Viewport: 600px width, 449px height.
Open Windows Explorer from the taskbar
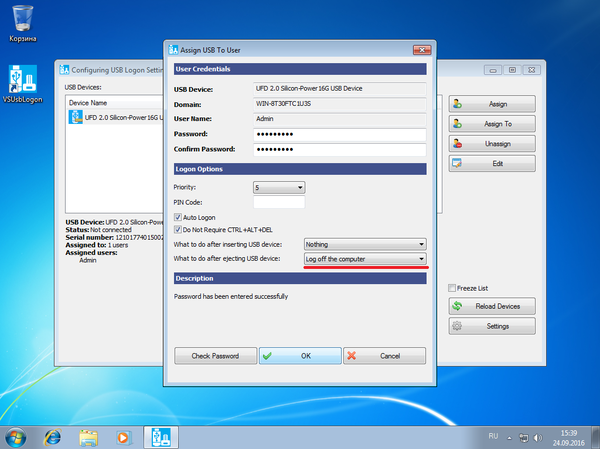[x=88, y=437]
